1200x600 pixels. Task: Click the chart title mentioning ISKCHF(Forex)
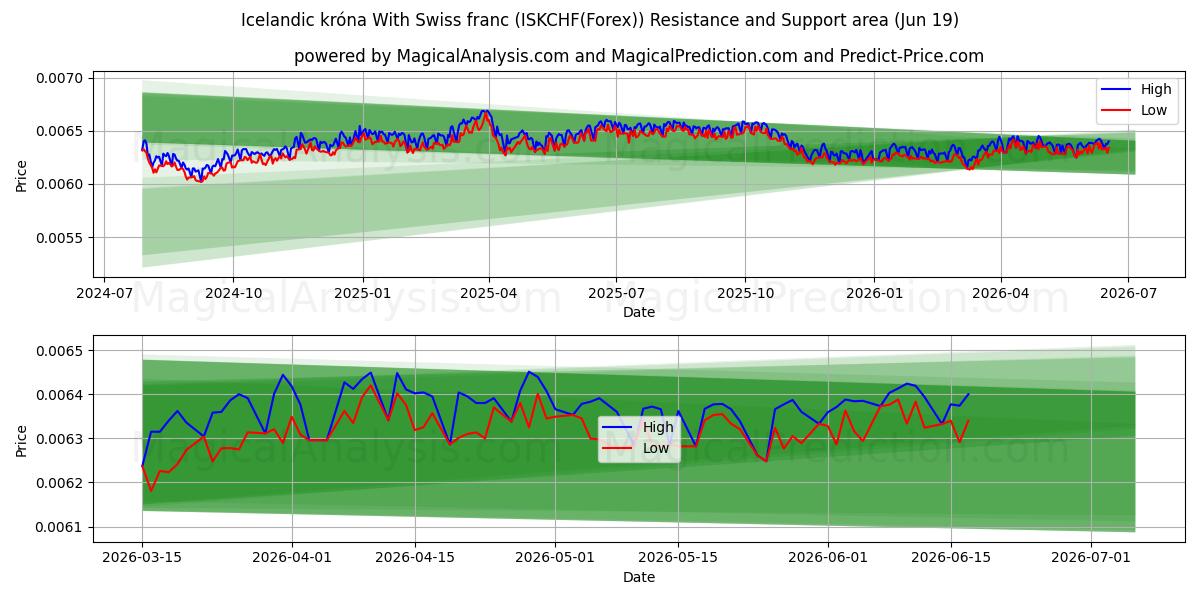[x=600, y=20]
